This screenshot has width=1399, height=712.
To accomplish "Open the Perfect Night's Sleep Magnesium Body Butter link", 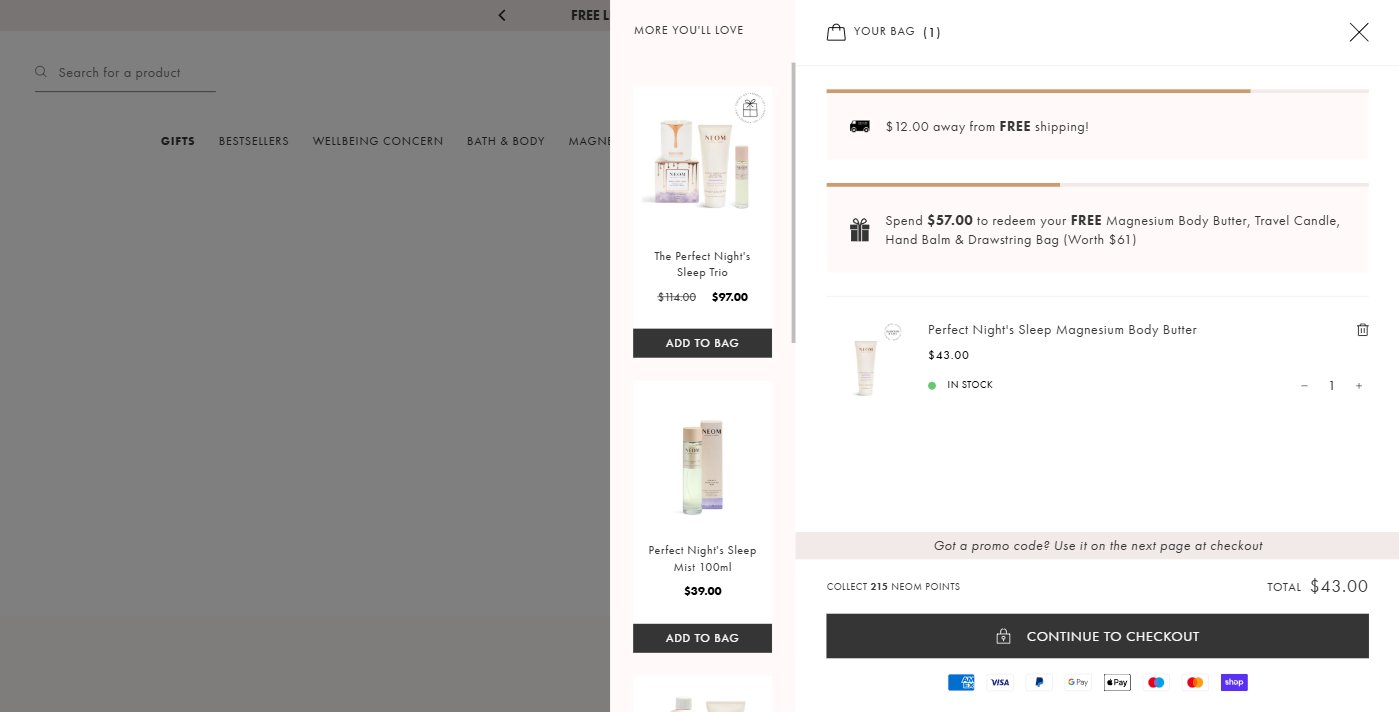I will (x=1062, y=330).
